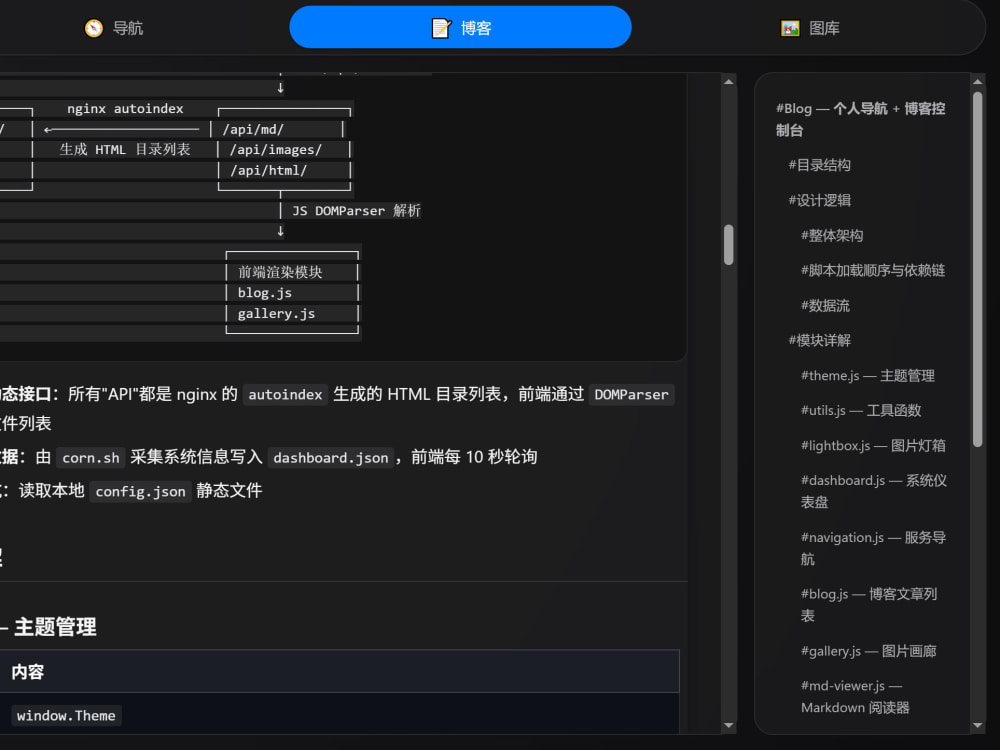Jump to #目录结构 section
This screenshot has height=750, width=1000.
coord(820,165)
